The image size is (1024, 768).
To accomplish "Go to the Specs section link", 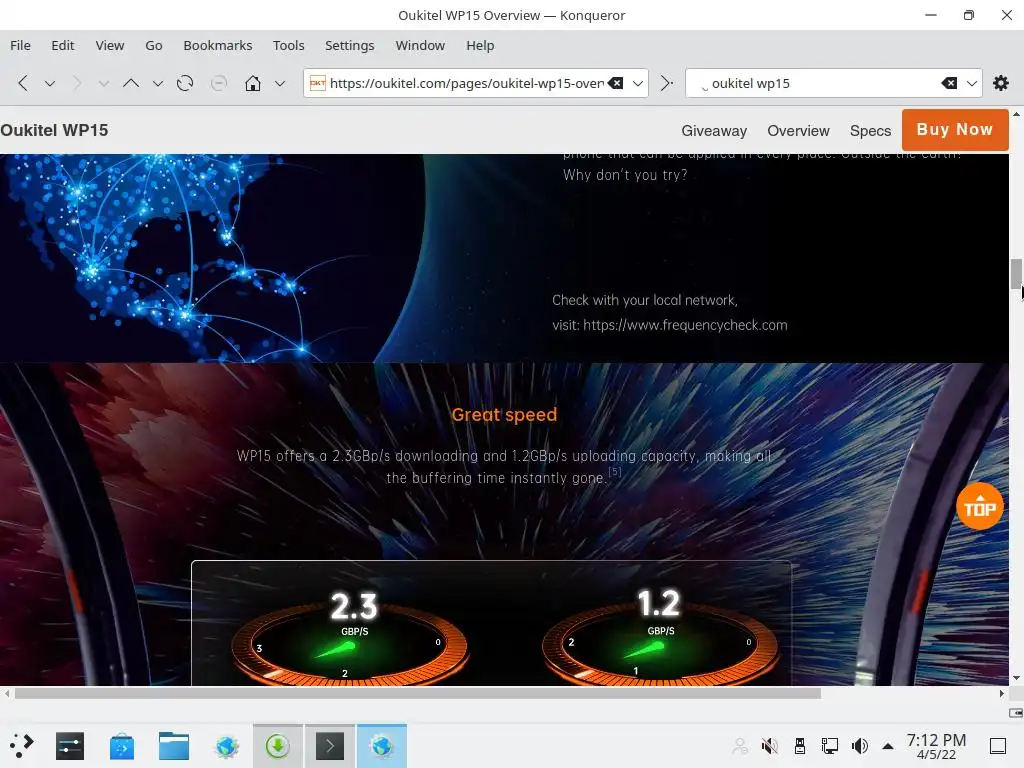I will (x=870, y=131).
